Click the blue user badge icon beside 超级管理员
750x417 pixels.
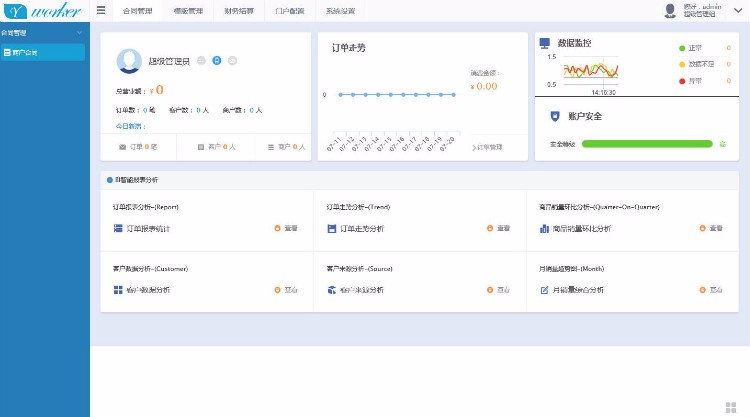click(x=217, y=61)
